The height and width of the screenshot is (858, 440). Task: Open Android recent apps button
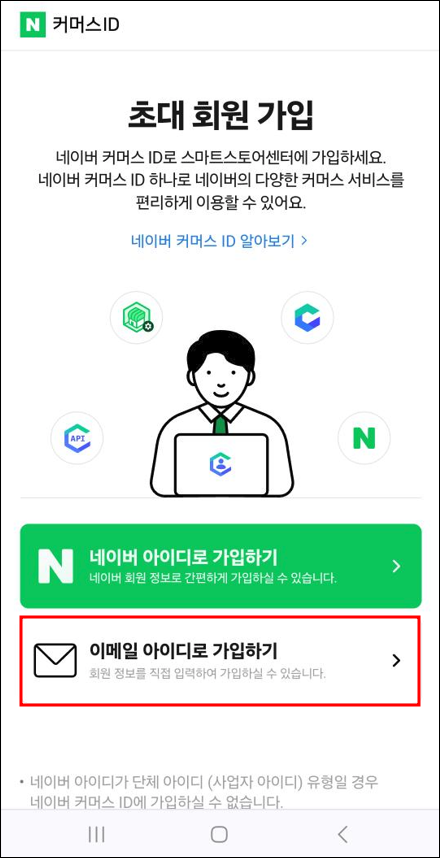pos(96,834)
